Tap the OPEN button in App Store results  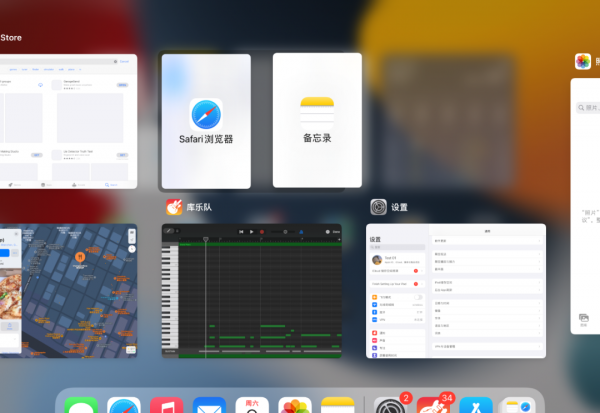(x=122, y=85)
